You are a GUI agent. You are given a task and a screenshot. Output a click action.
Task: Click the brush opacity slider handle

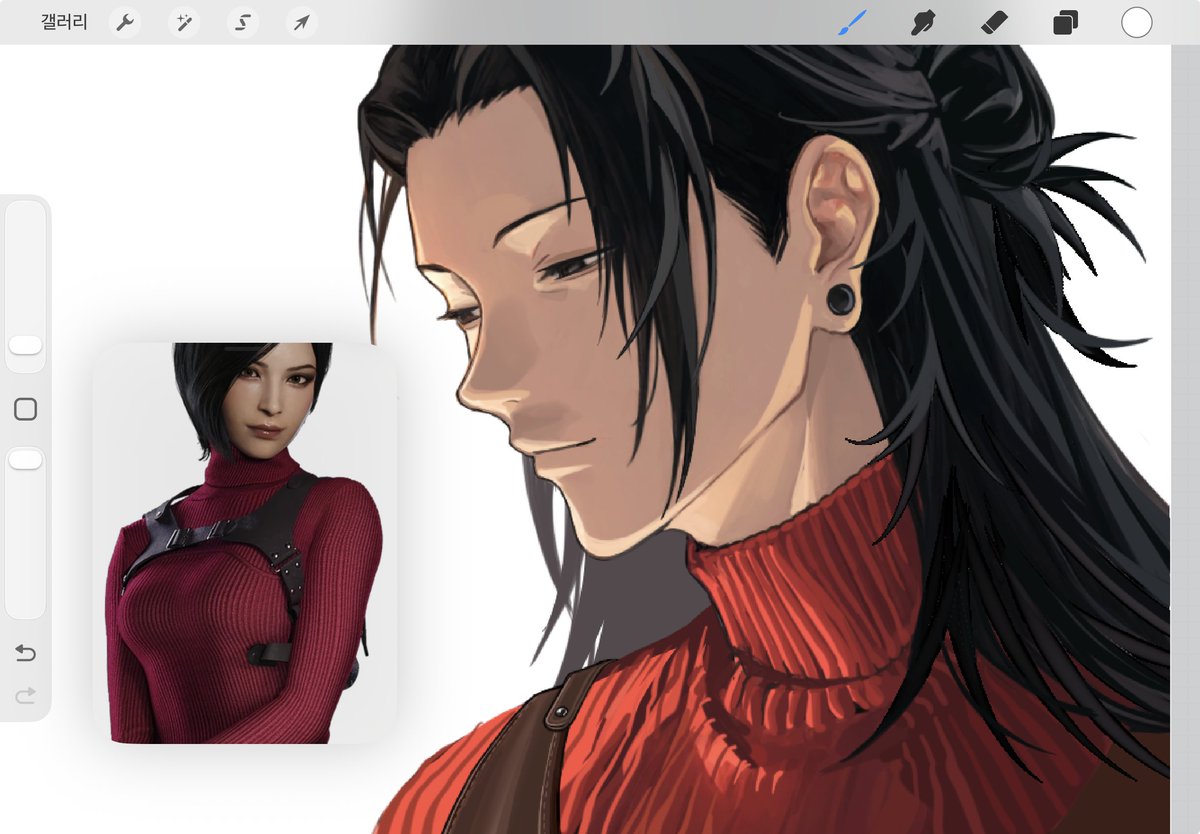pos(25,459)
